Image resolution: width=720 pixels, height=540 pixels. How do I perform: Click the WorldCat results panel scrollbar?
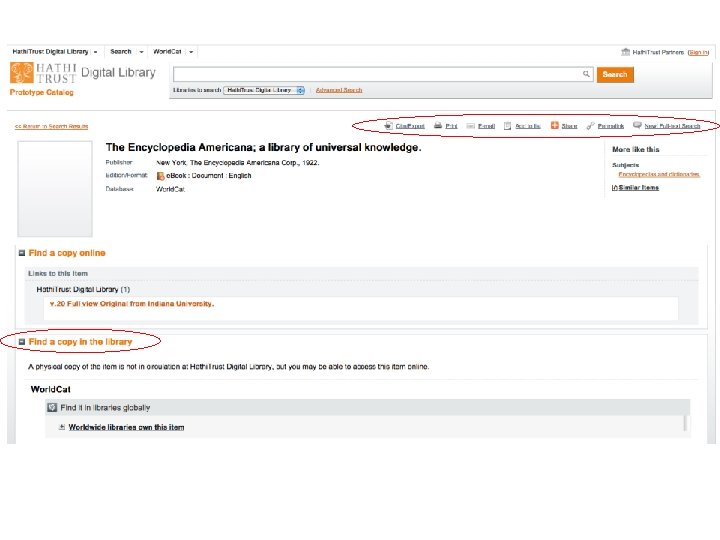pos(685,423)
